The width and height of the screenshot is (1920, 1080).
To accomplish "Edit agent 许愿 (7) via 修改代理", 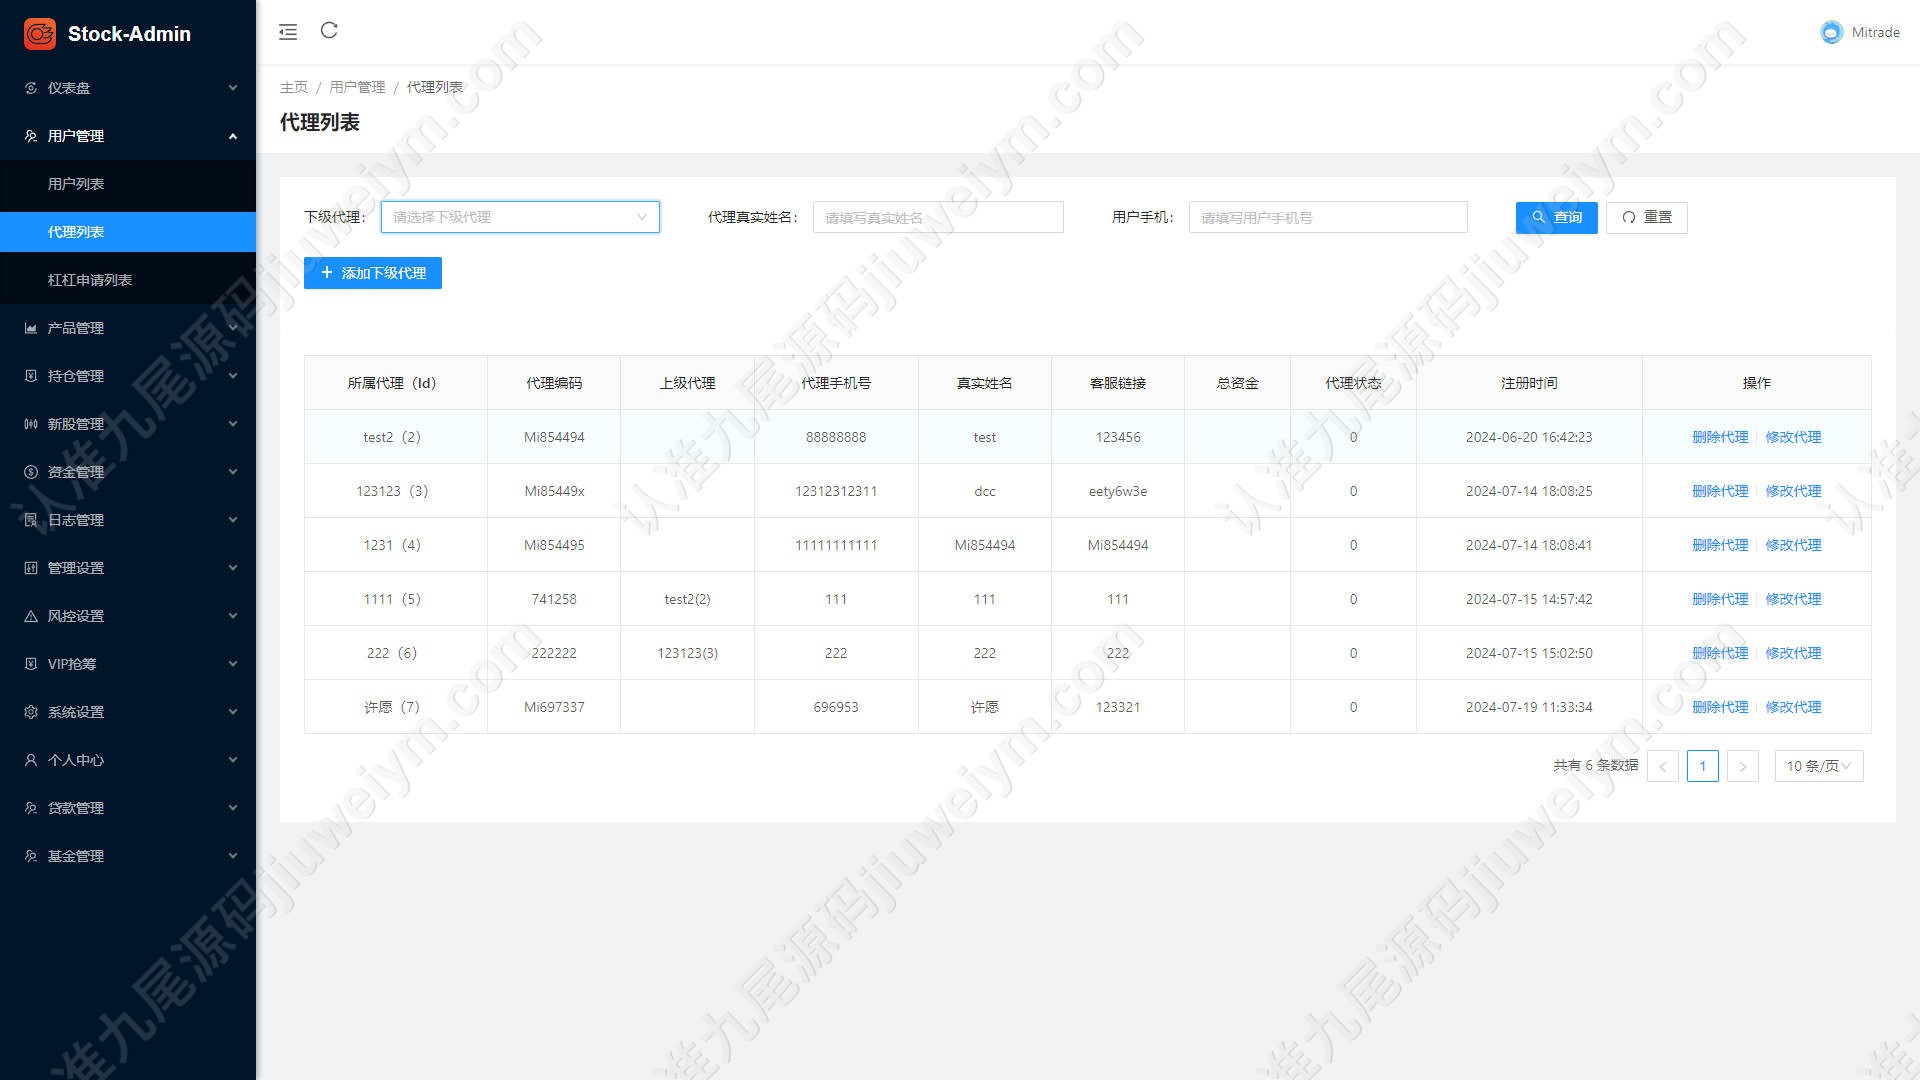I will click(x=1793, y=707).
